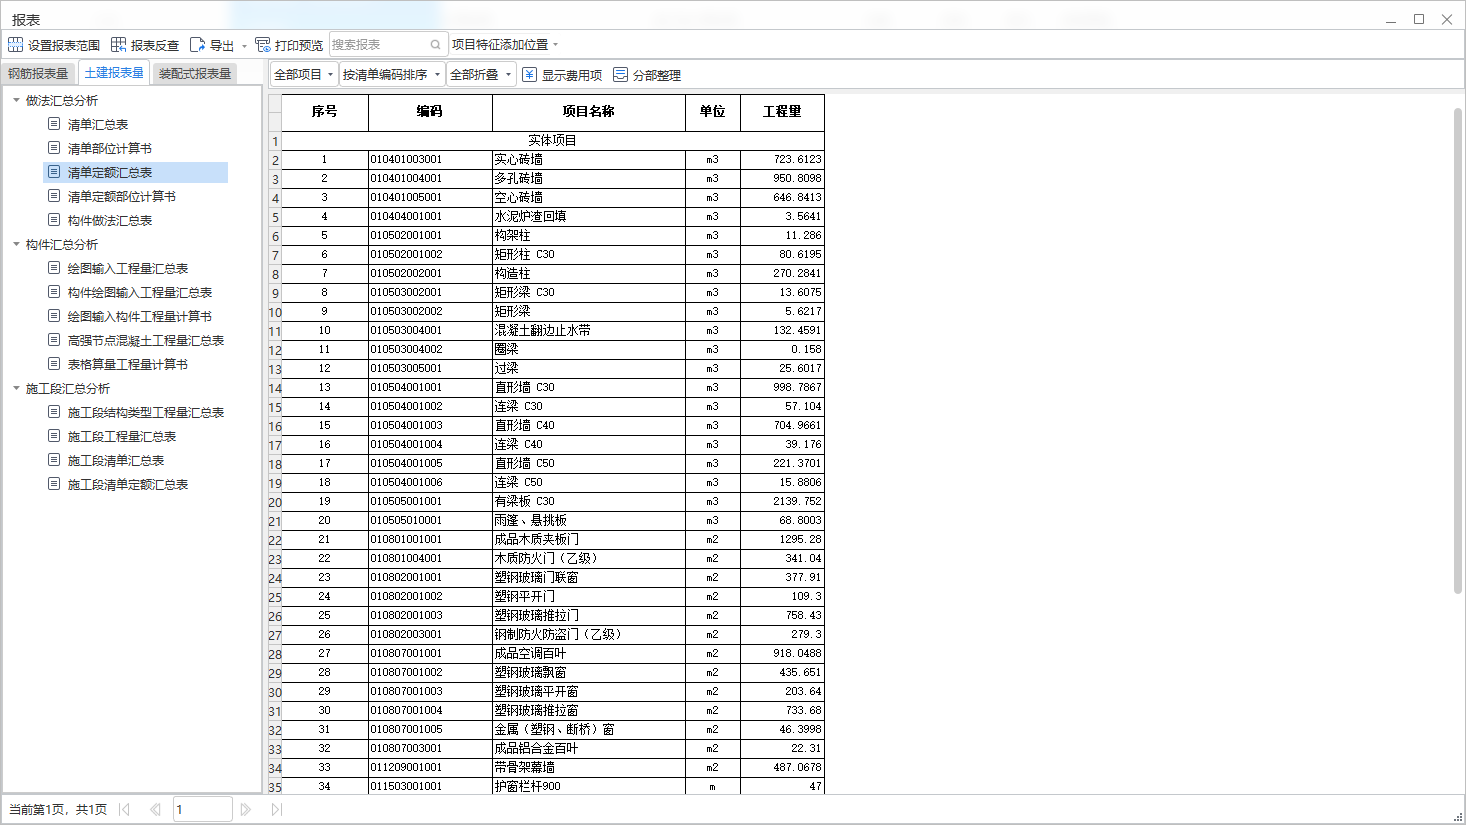The image size is (1466, 825).
Task: Select 绘图输入构件工程量计算书 report
Action: (140, 316)
